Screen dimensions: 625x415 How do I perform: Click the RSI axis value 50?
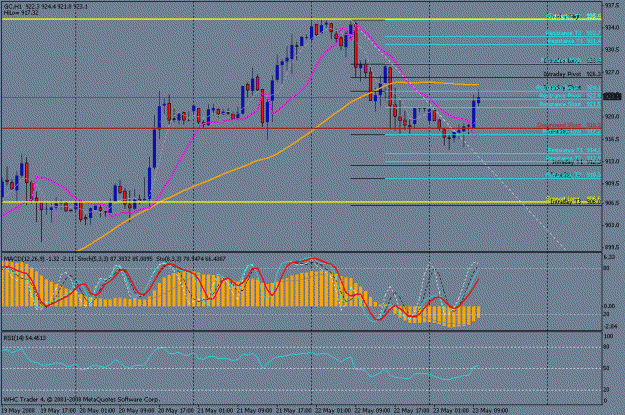click(606, 368)
